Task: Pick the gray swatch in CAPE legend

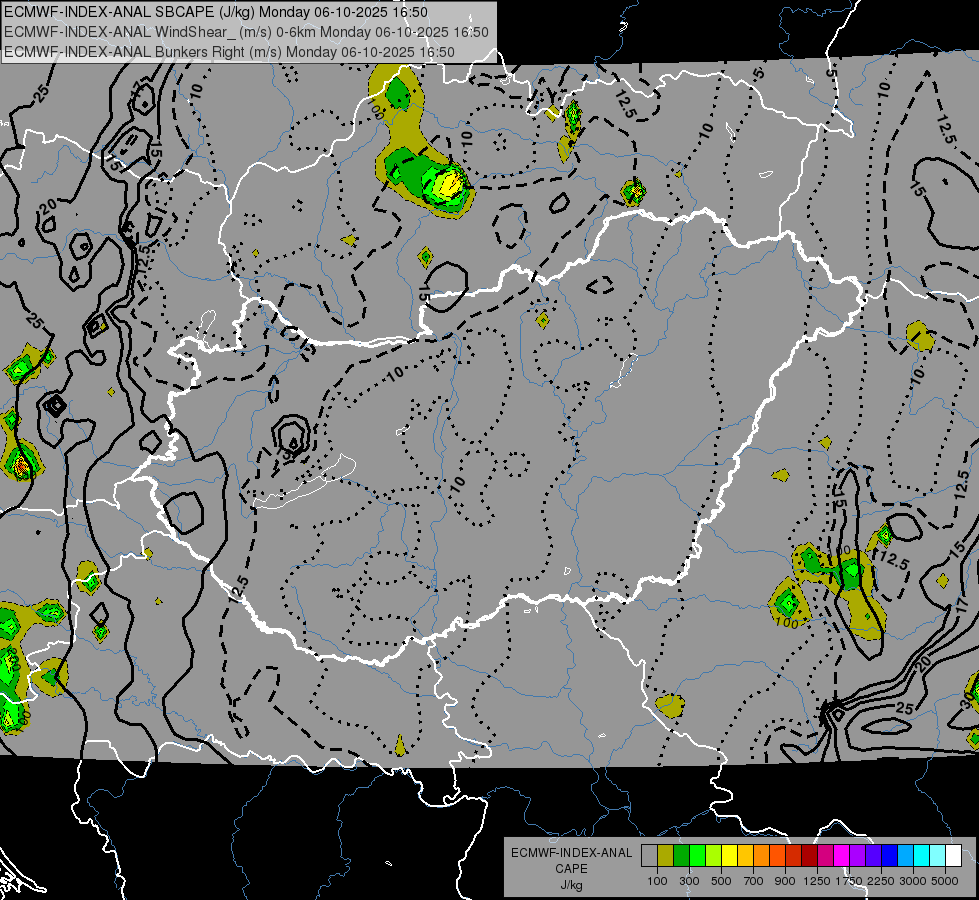Action: [x=649, y=856]
